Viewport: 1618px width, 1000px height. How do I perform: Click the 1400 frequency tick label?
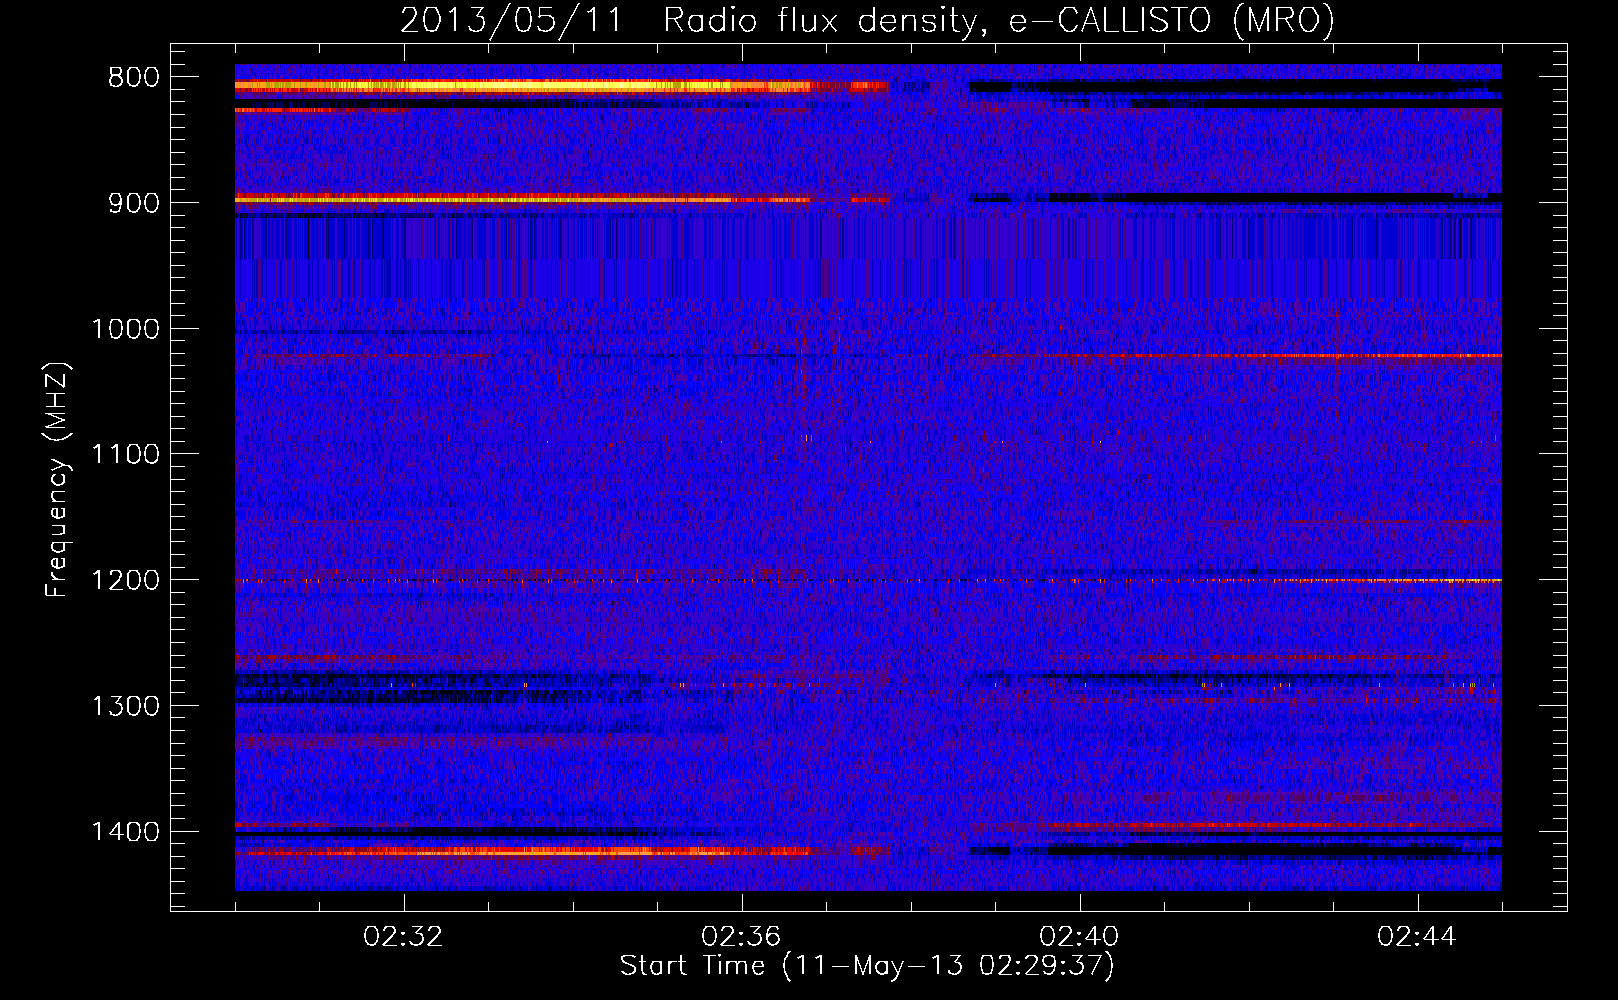(126, 832)
